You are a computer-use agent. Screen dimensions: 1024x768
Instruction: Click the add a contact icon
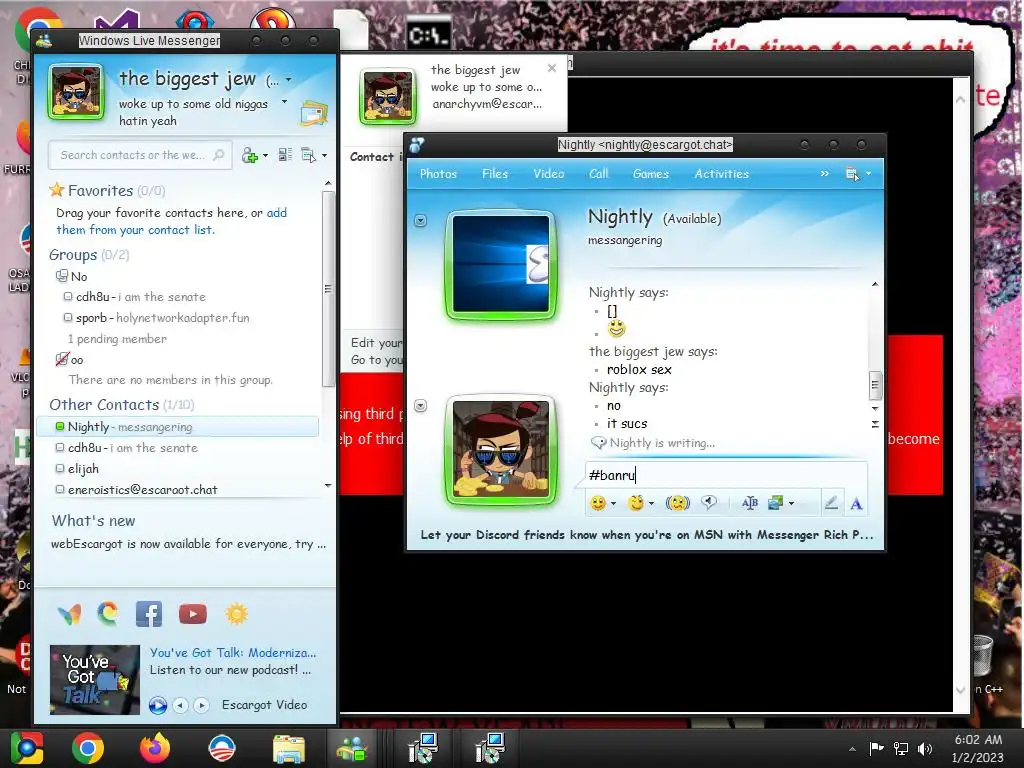(249, 155)
